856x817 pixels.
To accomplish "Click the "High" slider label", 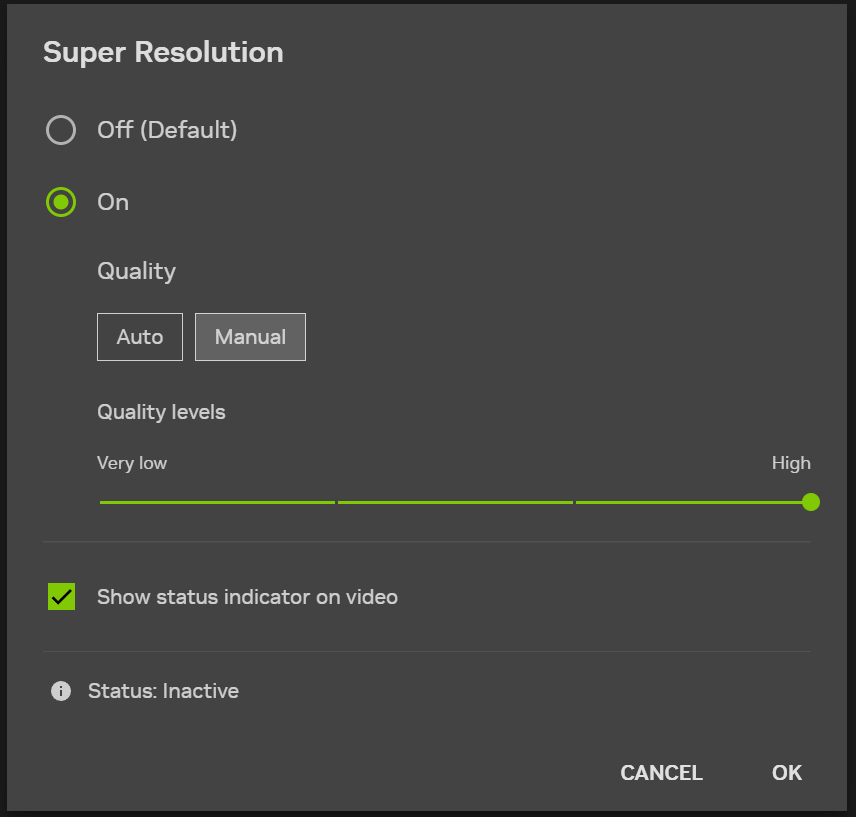I will pos(791,463).
